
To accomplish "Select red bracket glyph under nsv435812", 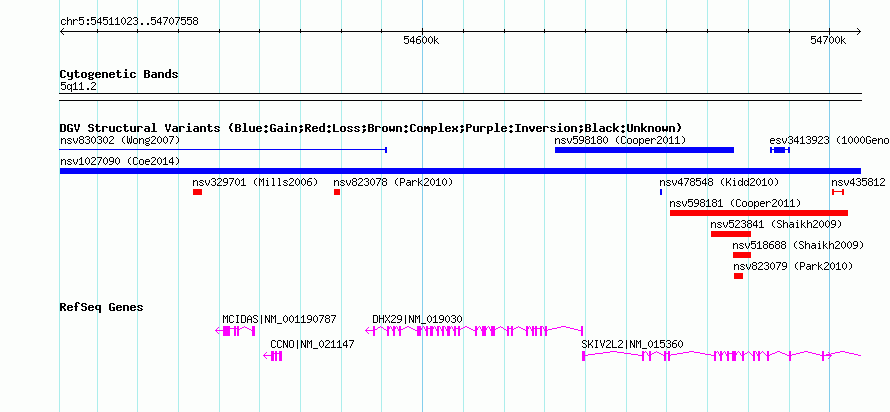I will [838, 192].
